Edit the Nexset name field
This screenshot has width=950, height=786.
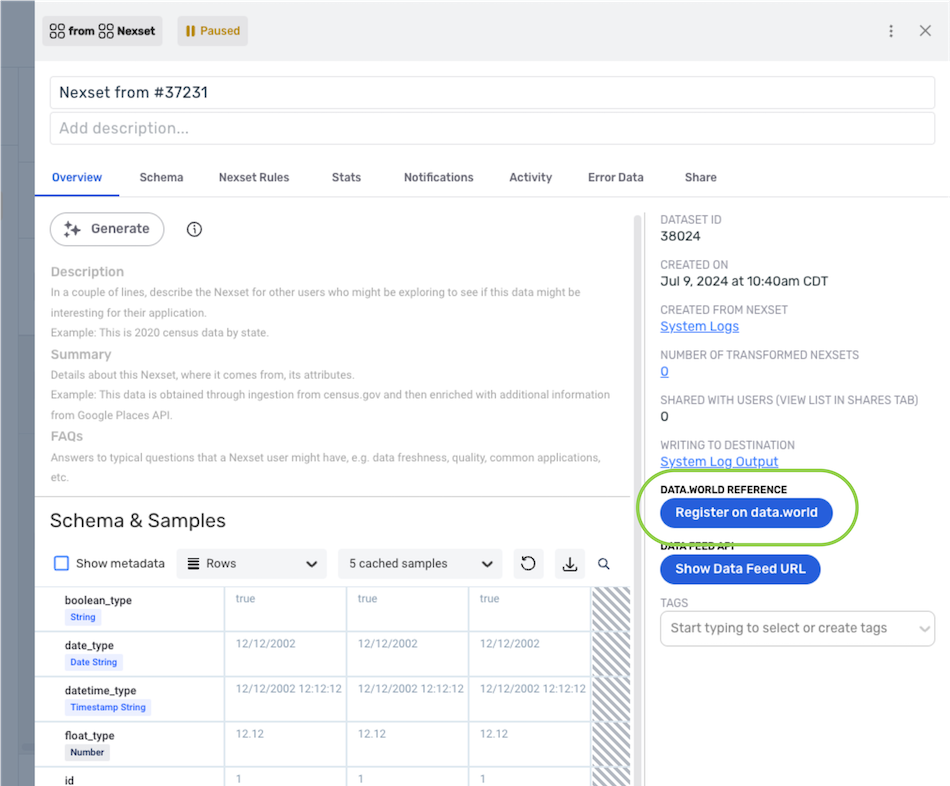(492, 93)
